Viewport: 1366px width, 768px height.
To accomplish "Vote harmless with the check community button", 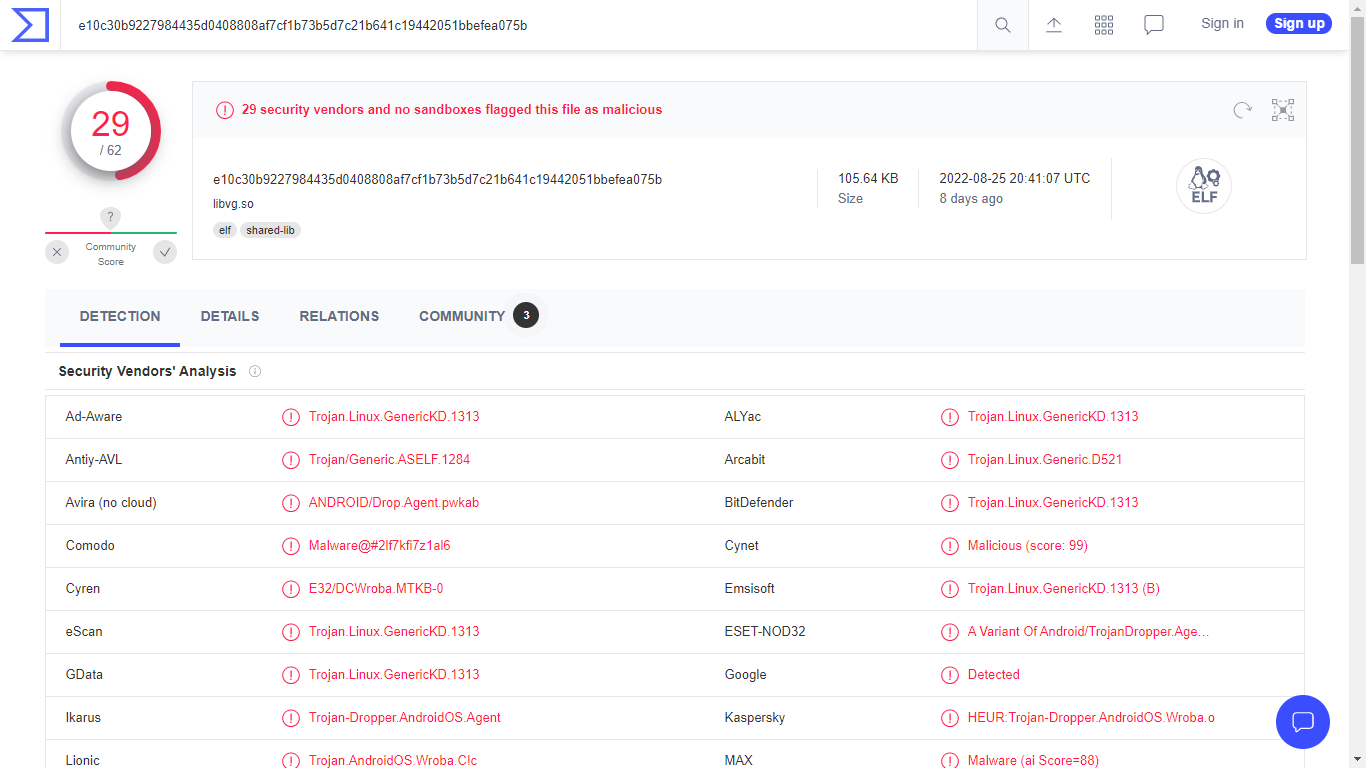I will [165, 252].
